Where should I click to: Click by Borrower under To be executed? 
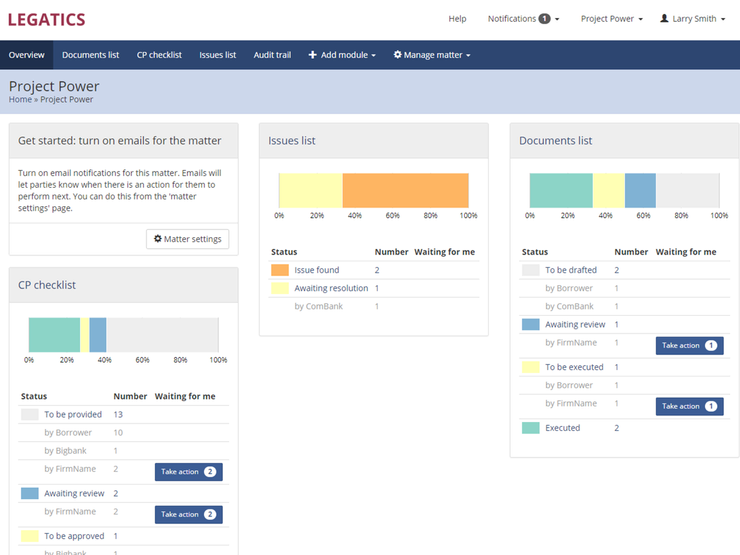pos(624,386)
